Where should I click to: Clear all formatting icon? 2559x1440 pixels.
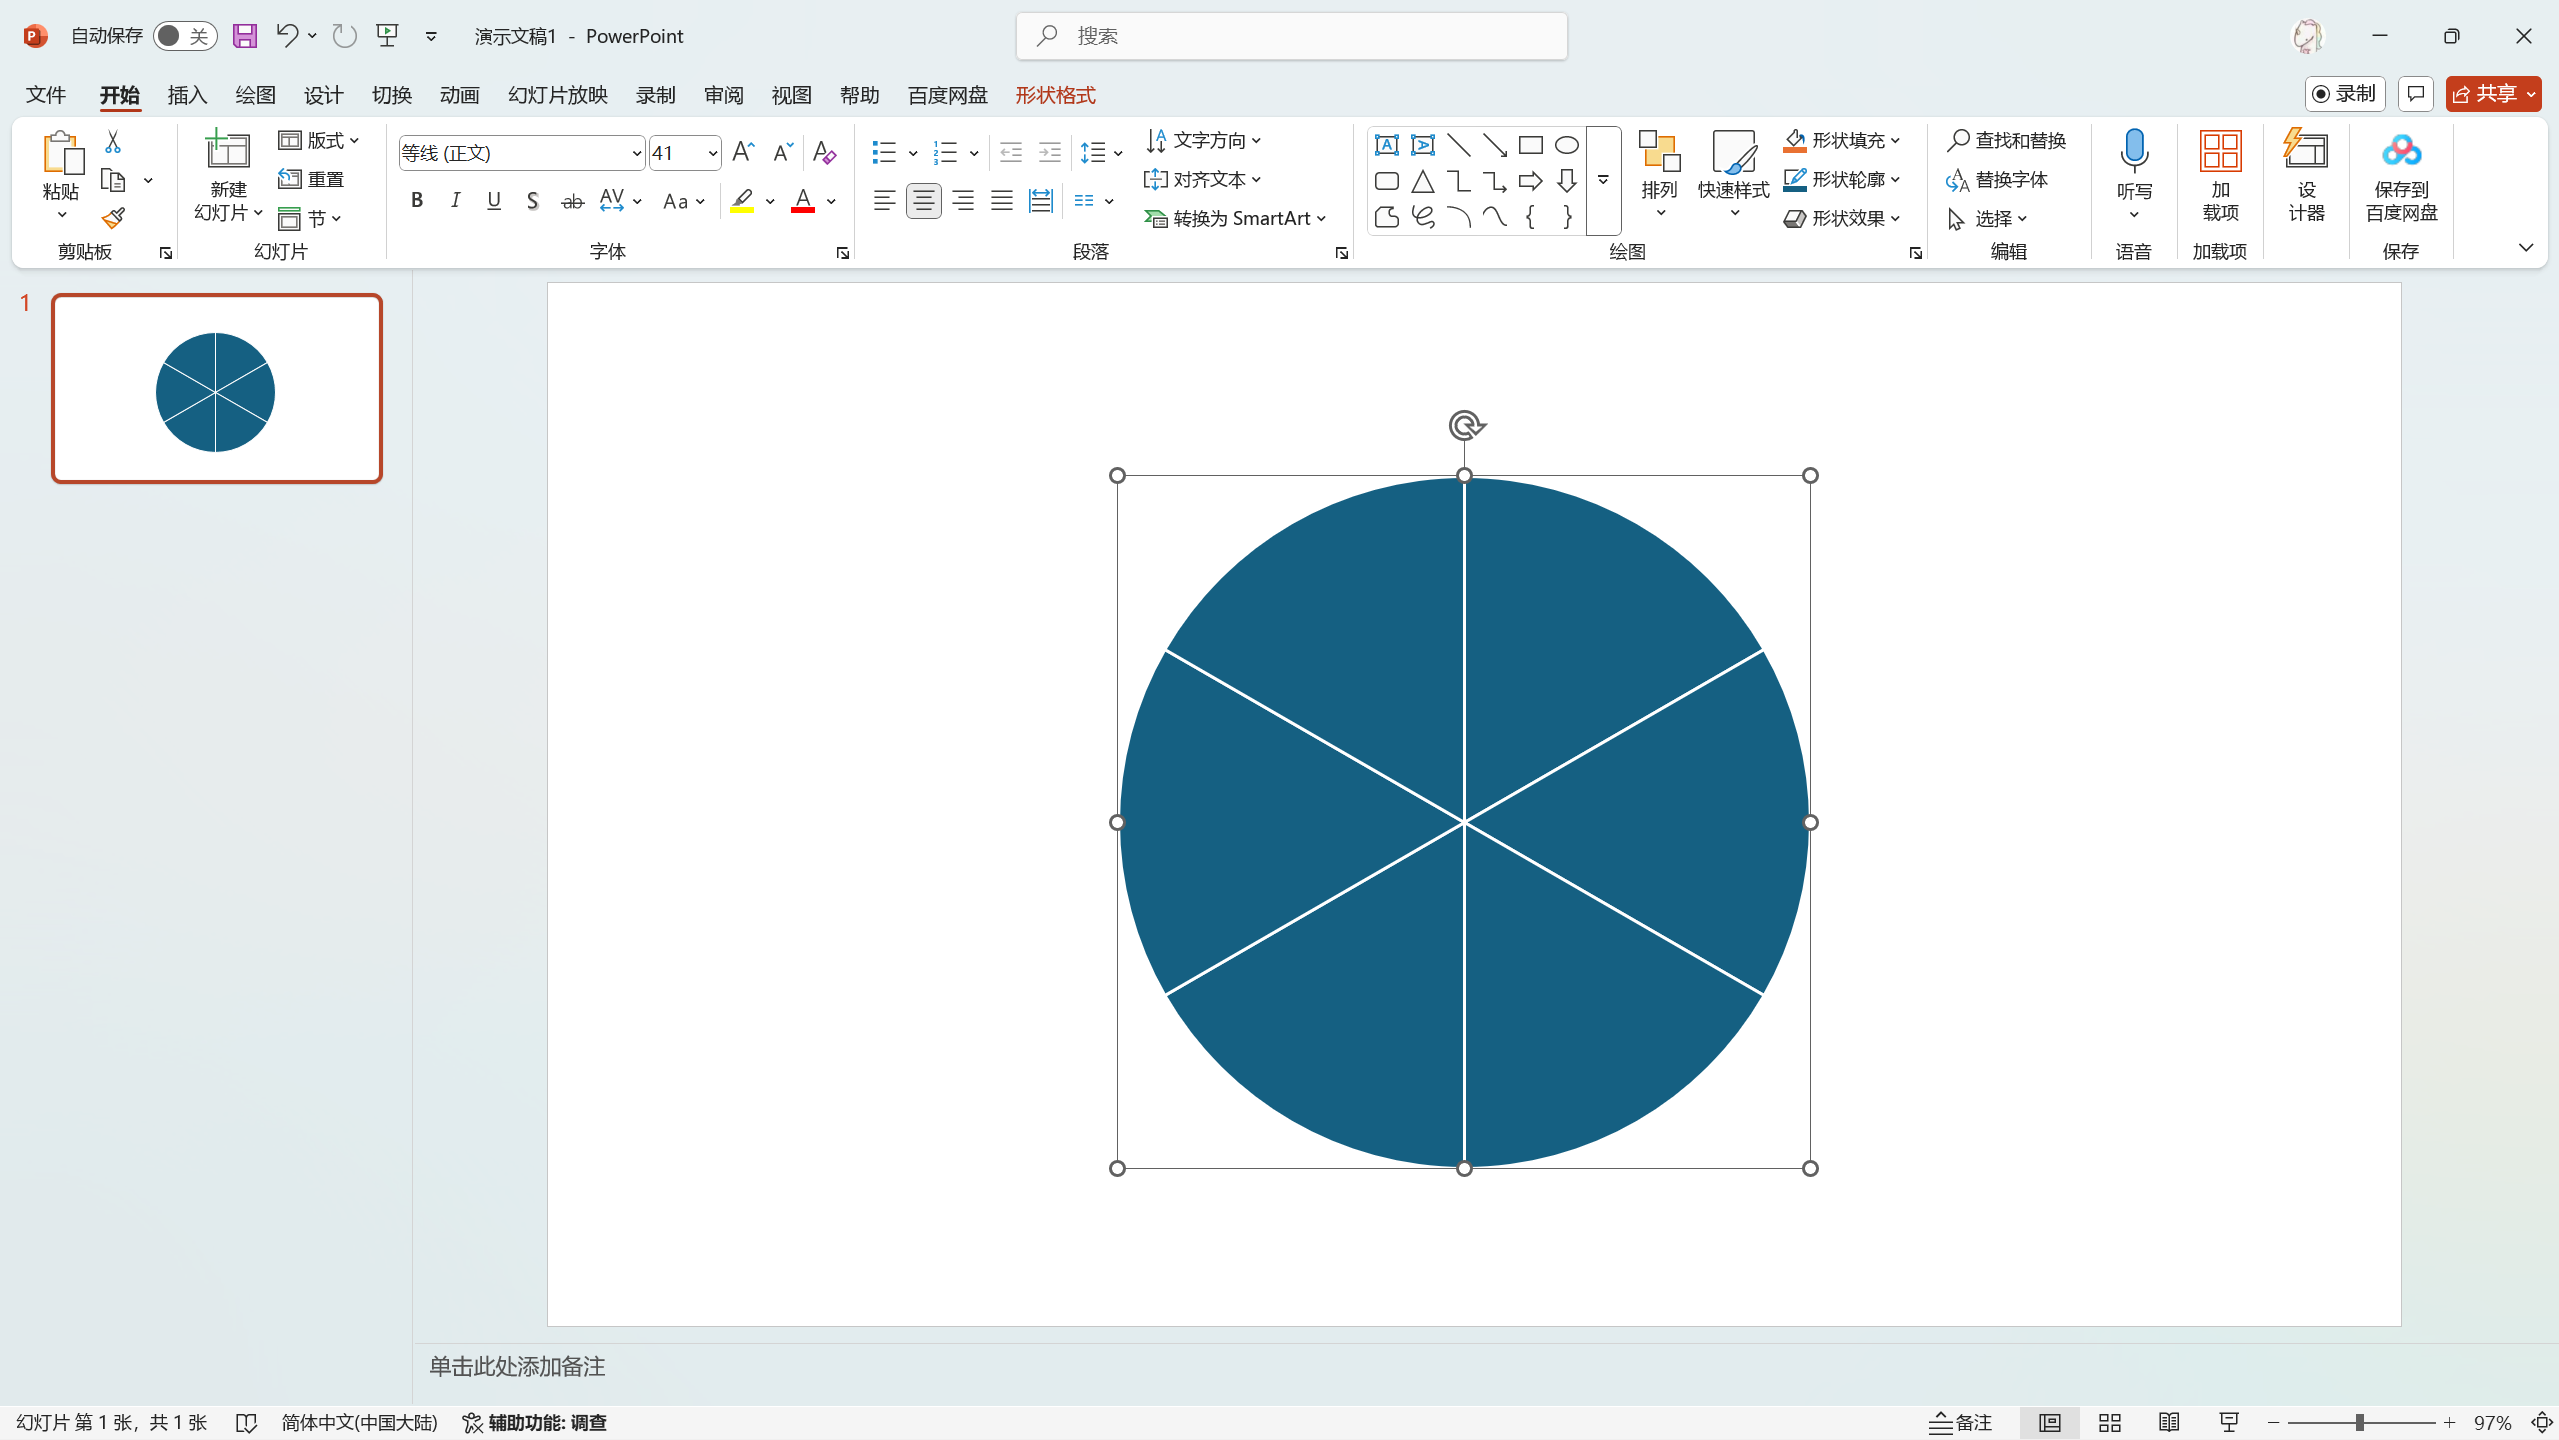(x=824, y=152)
